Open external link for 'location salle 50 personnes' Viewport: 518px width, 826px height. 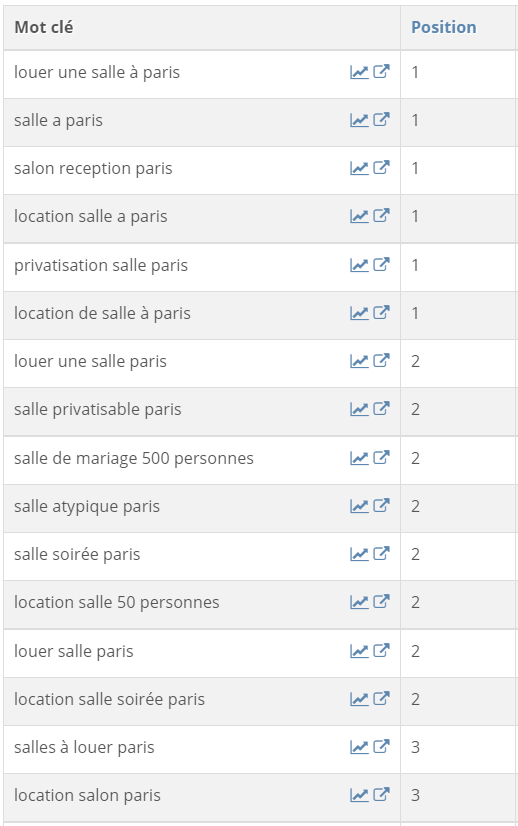tap(382, 602)
